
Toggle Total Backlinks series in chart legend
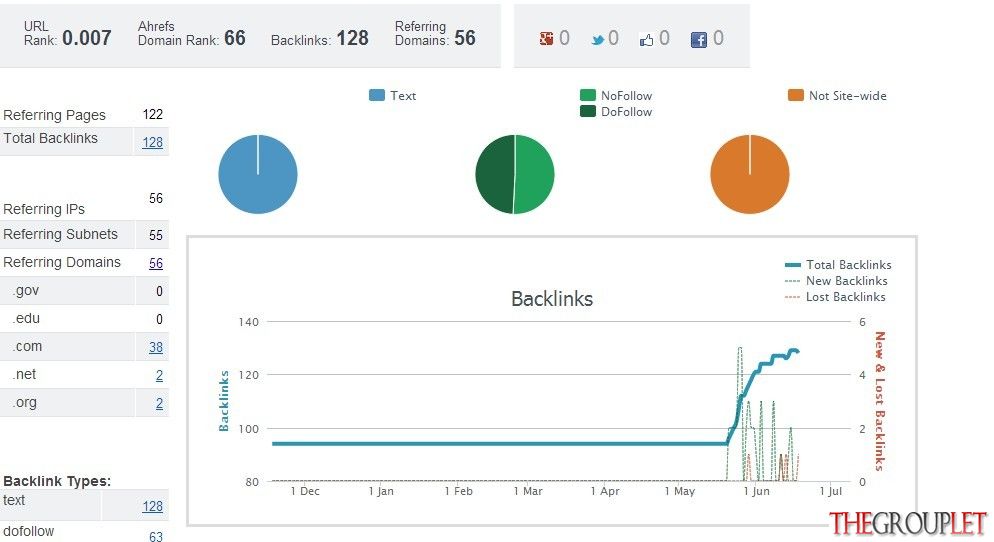point(837,264)
